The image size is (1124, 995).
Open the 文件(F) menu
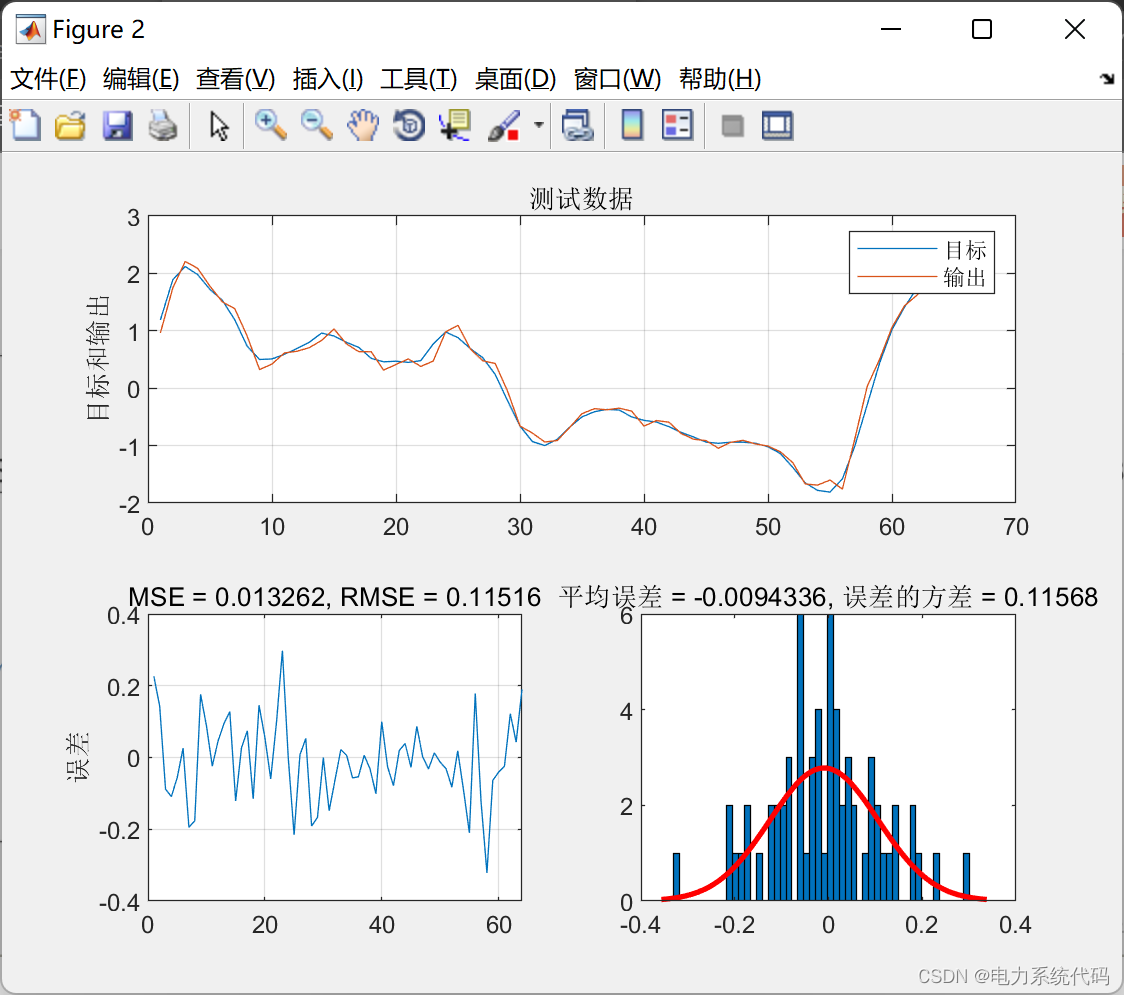pos(48,79)
